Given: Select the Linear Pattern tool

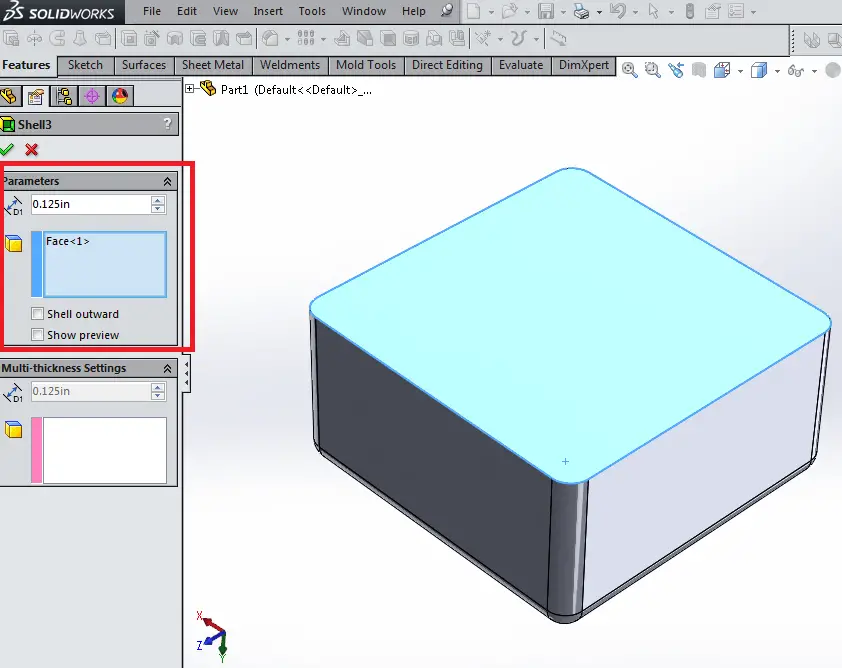Looking at the screenshot, I should [306, 39].
